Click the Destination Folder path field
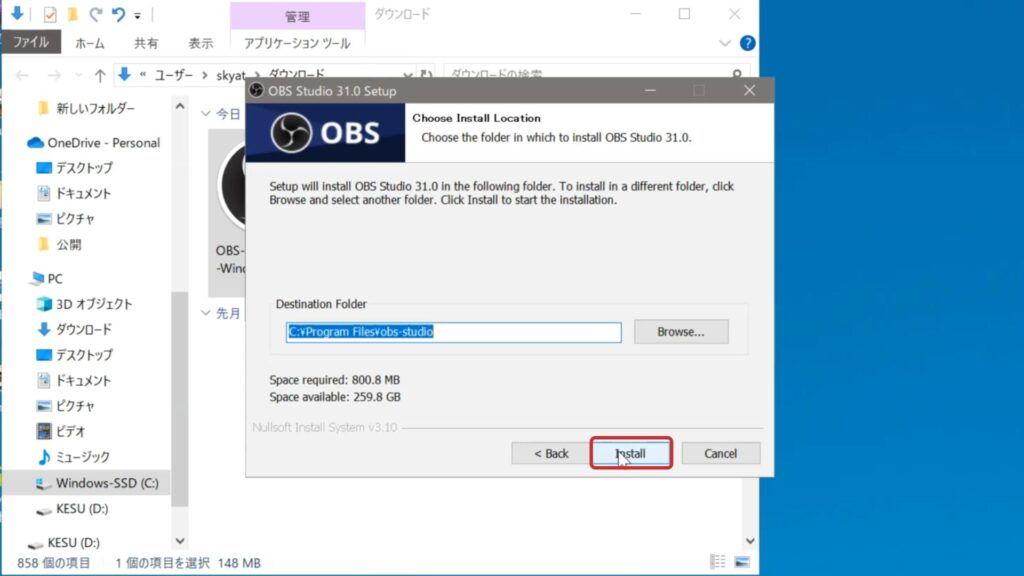The image size is (1024, 576). (x=453, y=332)
